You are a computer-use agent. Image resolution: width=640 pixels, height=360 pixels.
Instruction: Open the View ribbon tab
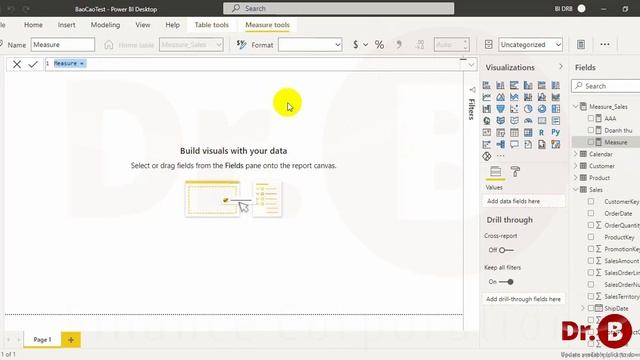point(143,25)
